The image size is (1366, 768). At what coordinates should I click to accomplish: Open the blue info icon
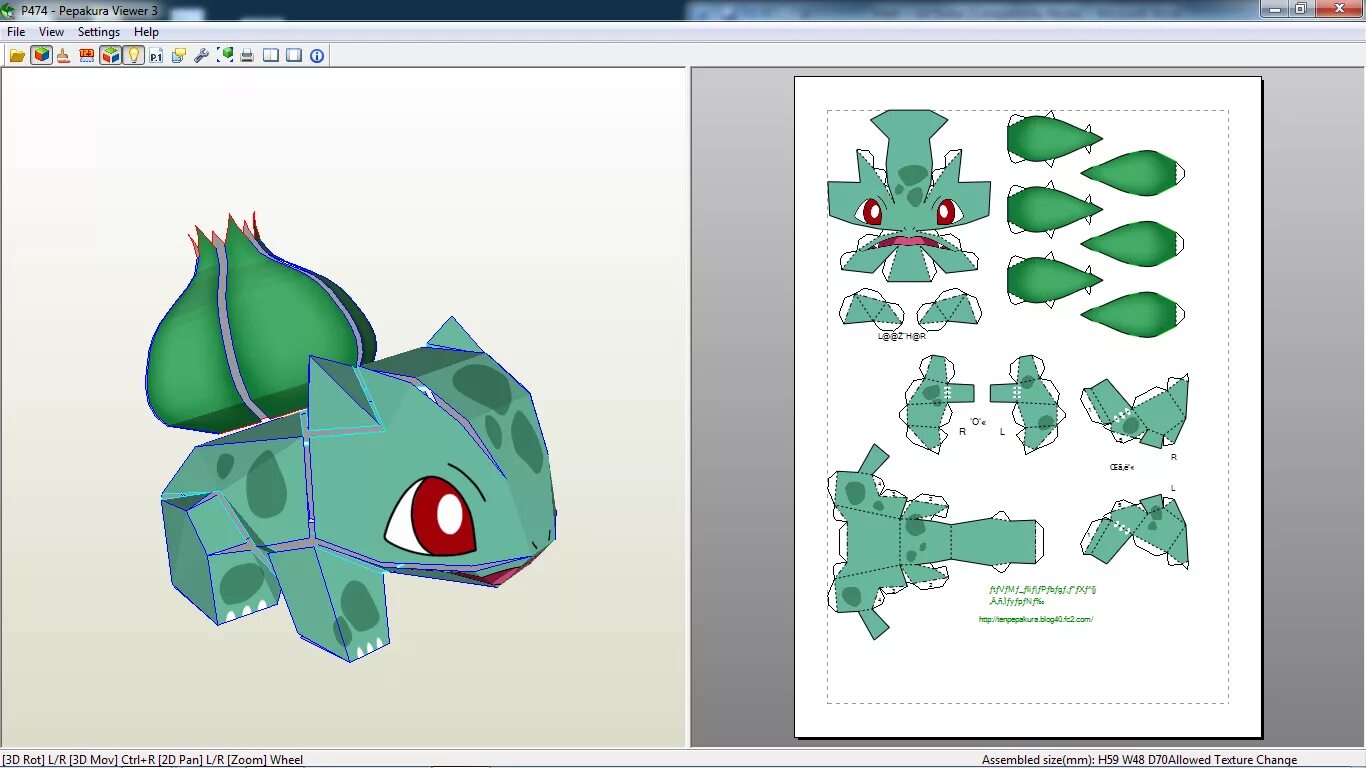[x=317, y=56]
